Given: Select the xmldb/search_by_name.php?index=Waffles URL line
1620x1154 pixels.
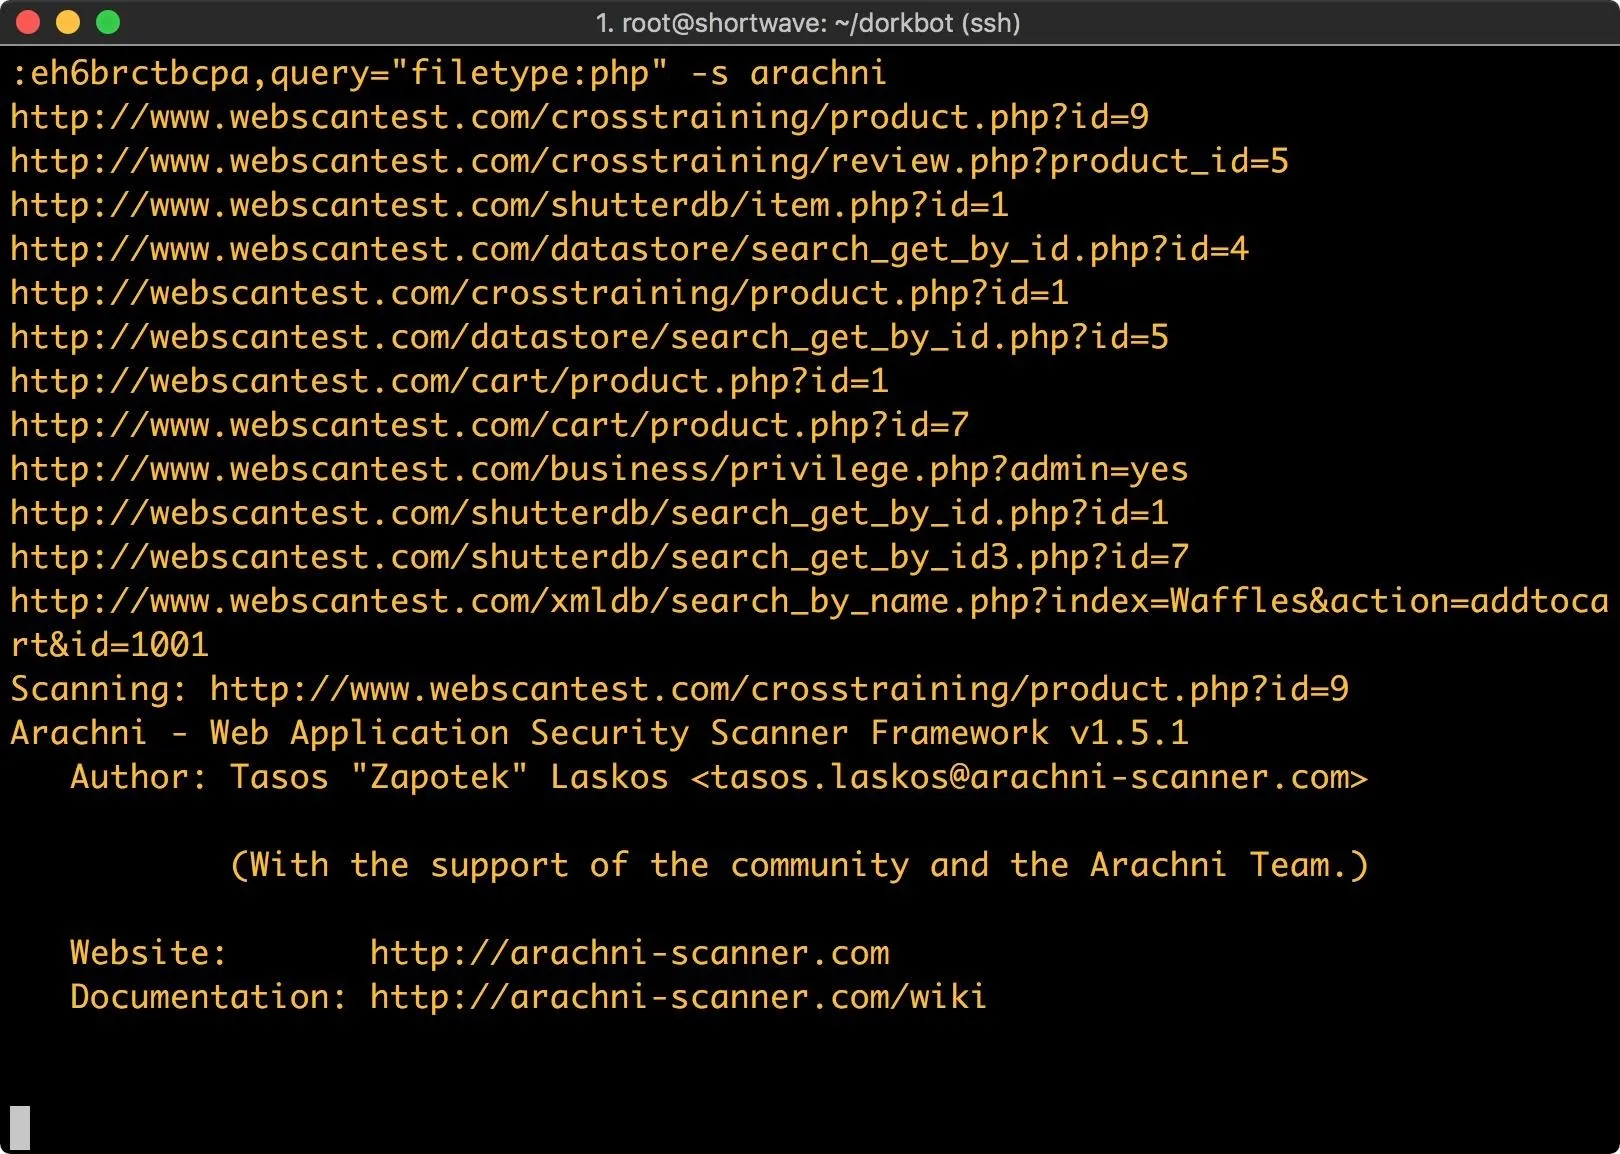Looking at the screenshot, I should click(810, 601).
